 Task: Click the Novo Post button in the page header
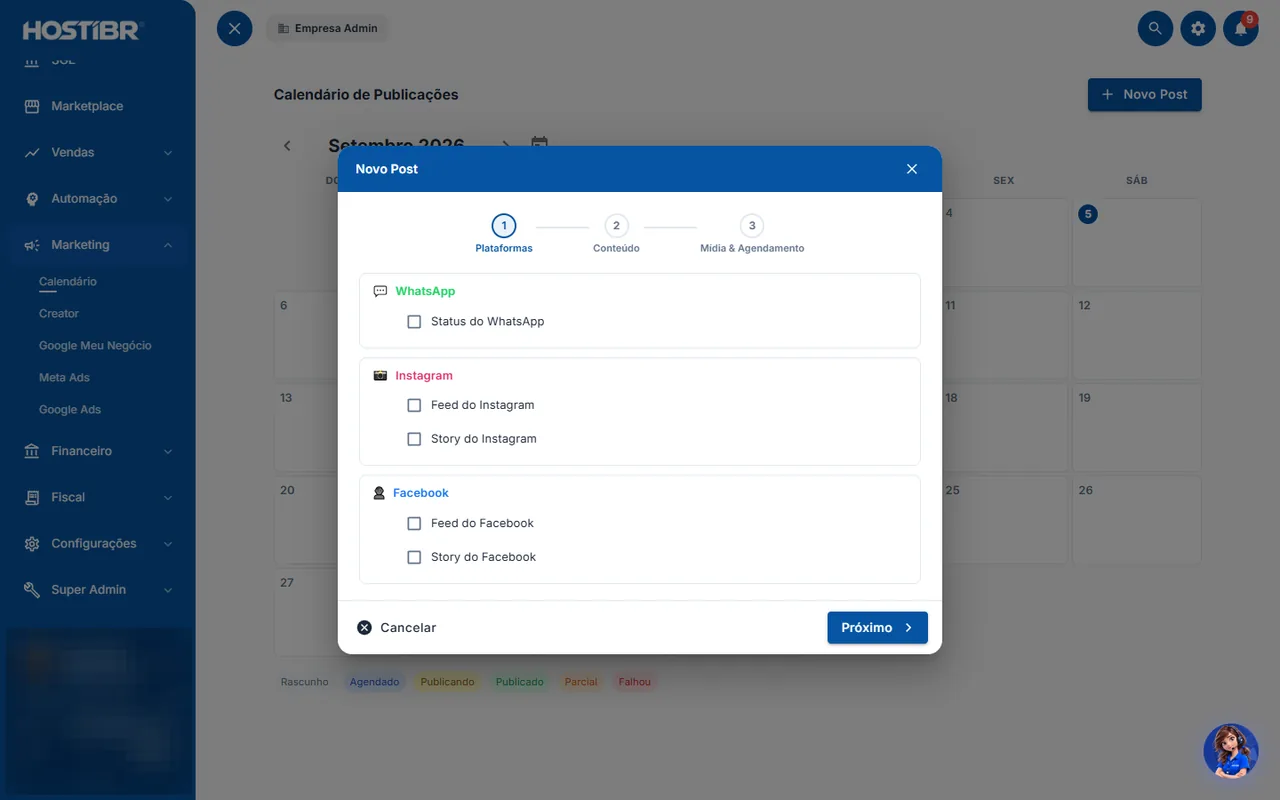coord(1144,95)
